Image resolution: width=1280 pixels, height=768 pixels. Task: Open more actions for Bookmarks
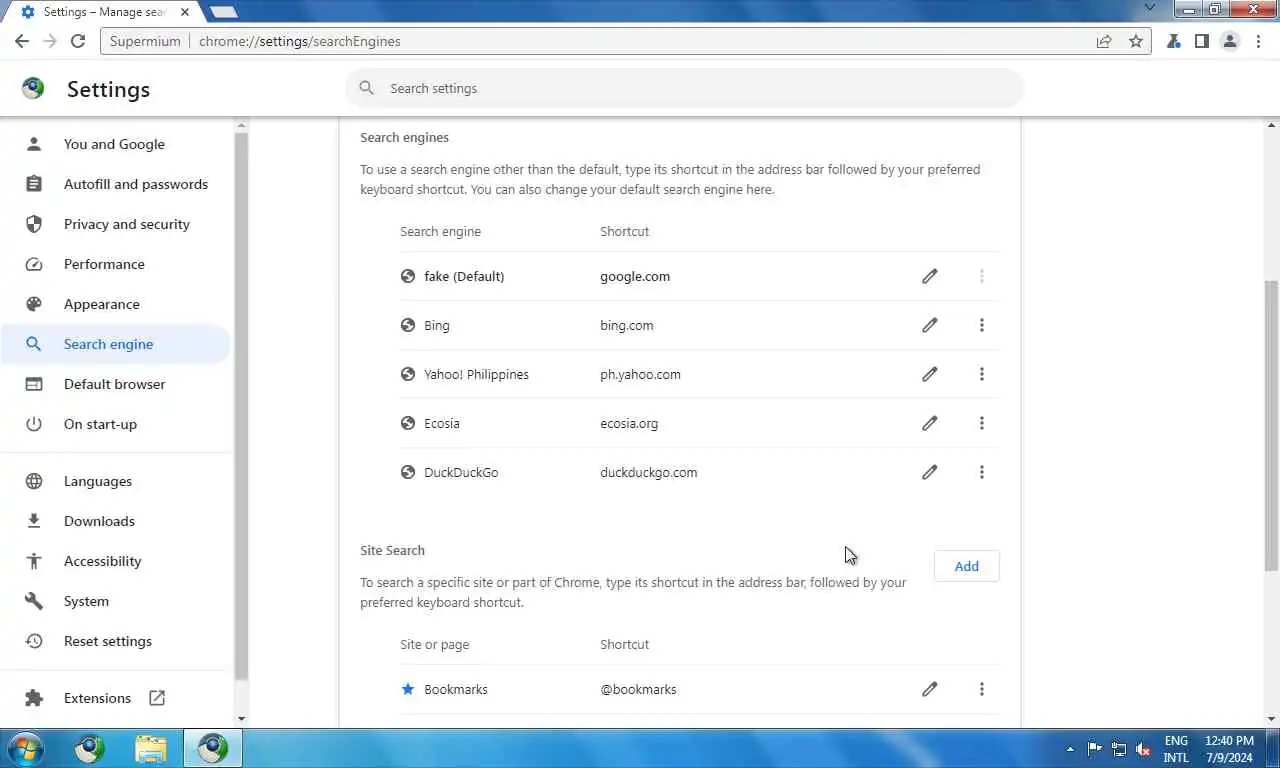tap(982, 689)
